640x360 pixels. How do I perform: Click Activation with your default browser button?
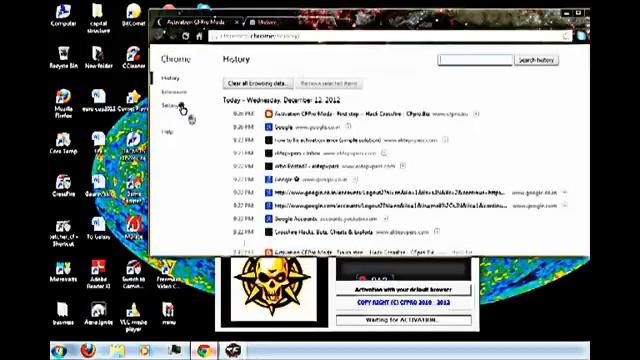click(x=403, y=289)
